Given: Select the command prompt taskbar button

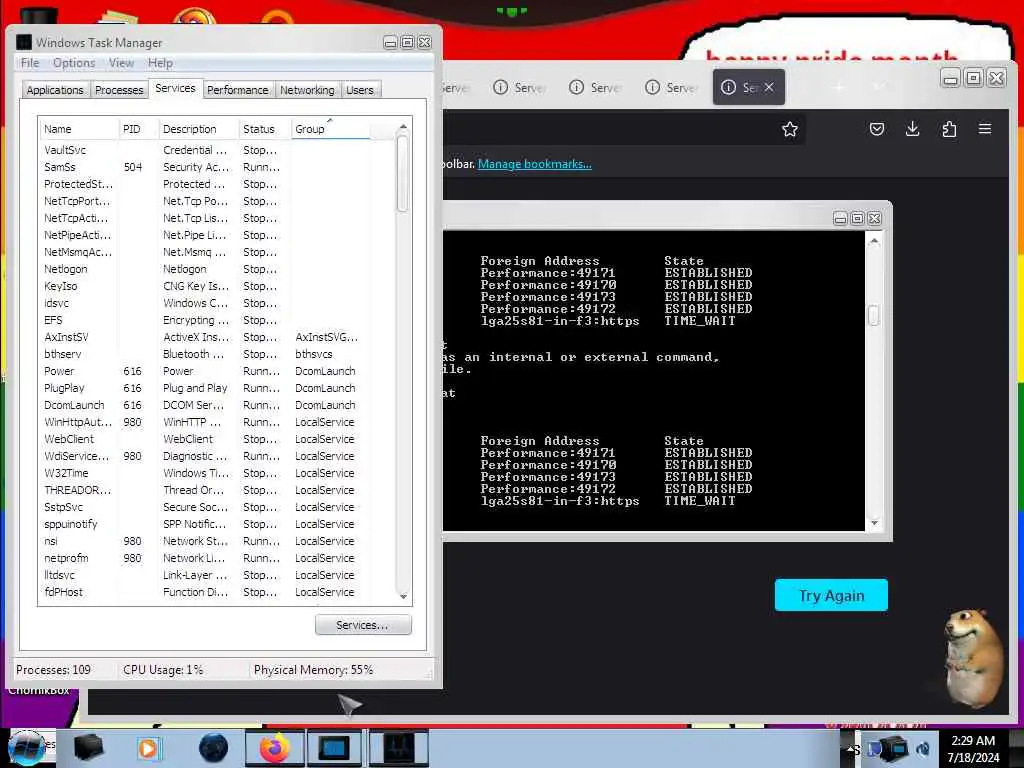Looking at the screenshot, I should coord(334,748).
